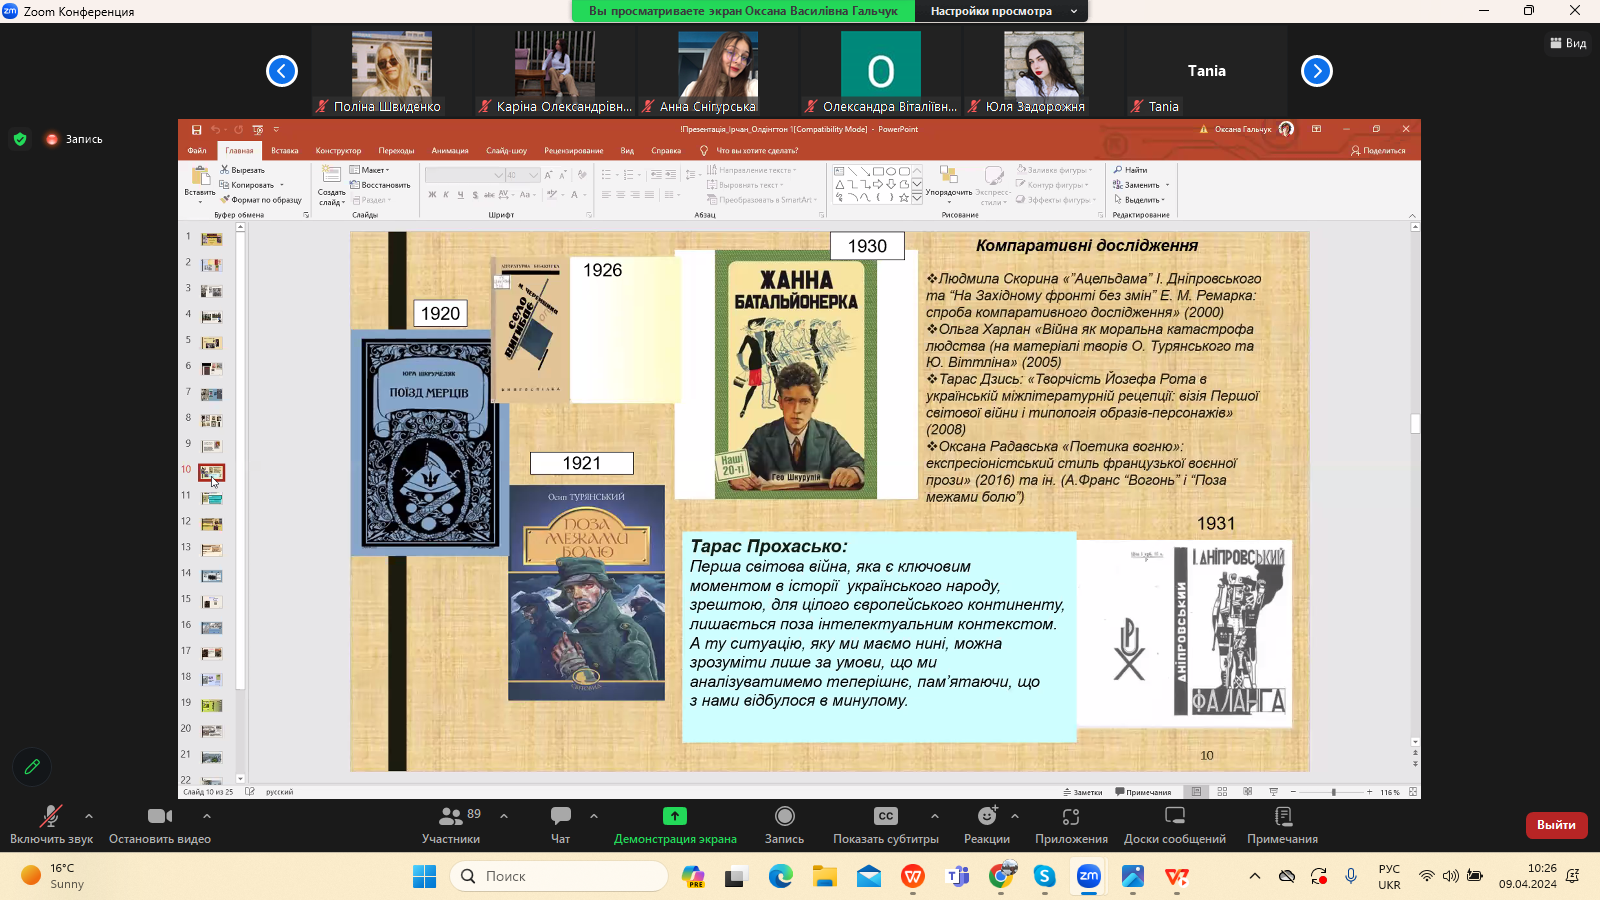Click the Reactions smiley icon
Image resolution: width=1600 pixels, height=900 pixels.
click(987, 817)
